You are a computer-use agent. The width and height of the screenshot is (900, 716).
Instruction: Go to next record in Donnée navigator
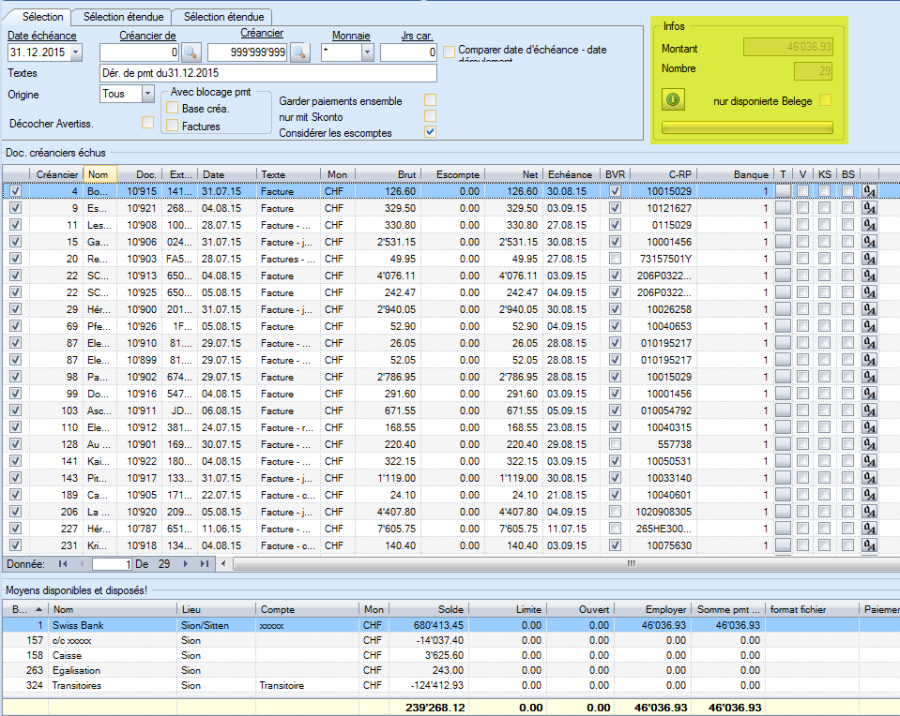pyautogui.click(x=187, y=564)
